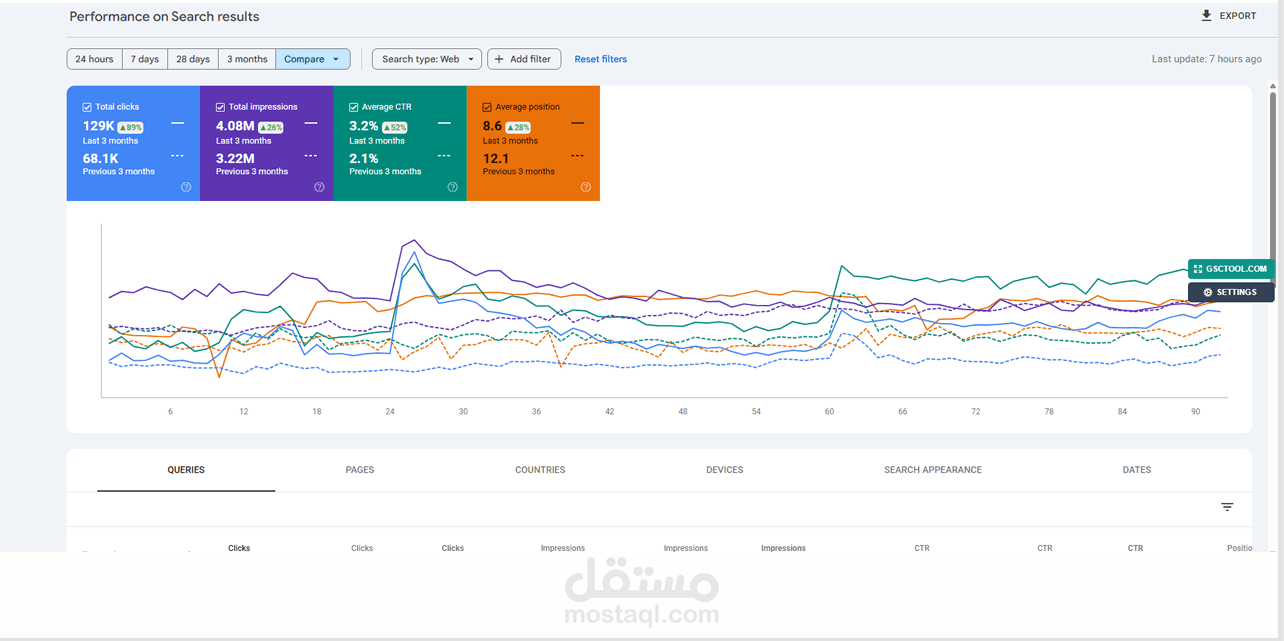Click the gear icon on SETTINGS badge
Screen dimensions: 1284x641
click(1208, 292)
